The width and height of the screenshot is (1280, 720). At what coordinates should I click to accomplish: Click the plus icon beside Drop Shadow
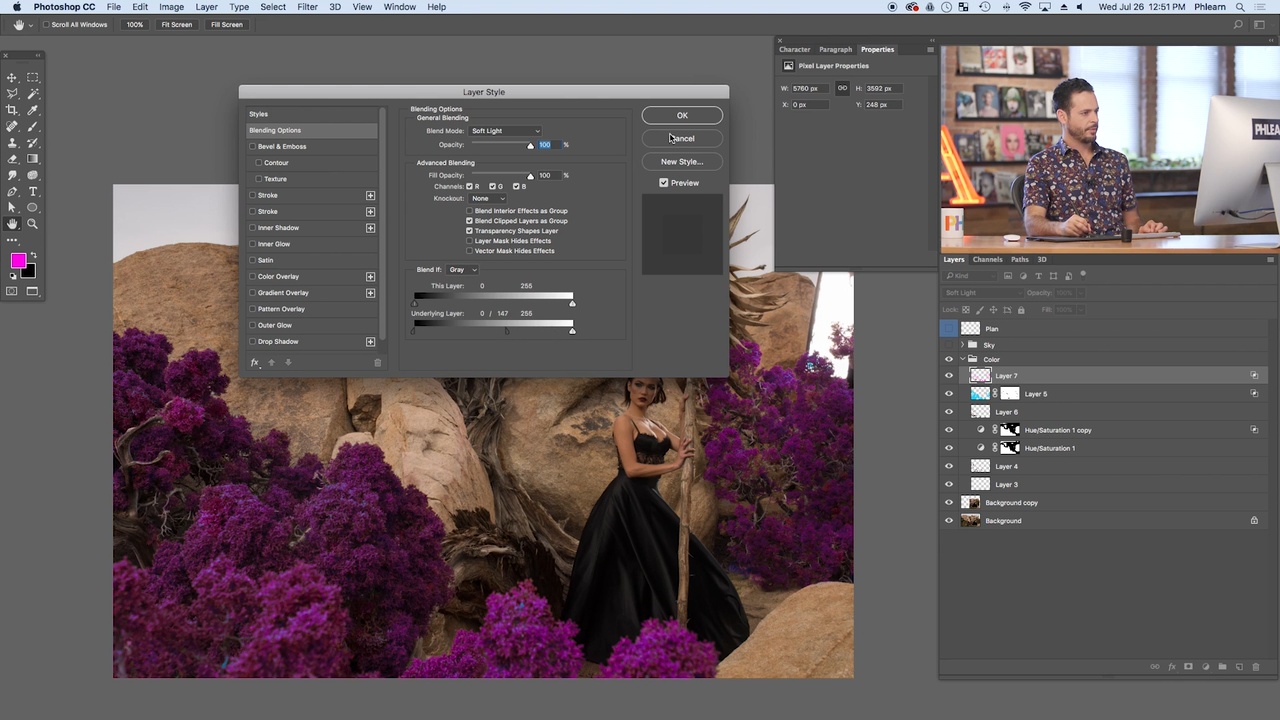370,341
